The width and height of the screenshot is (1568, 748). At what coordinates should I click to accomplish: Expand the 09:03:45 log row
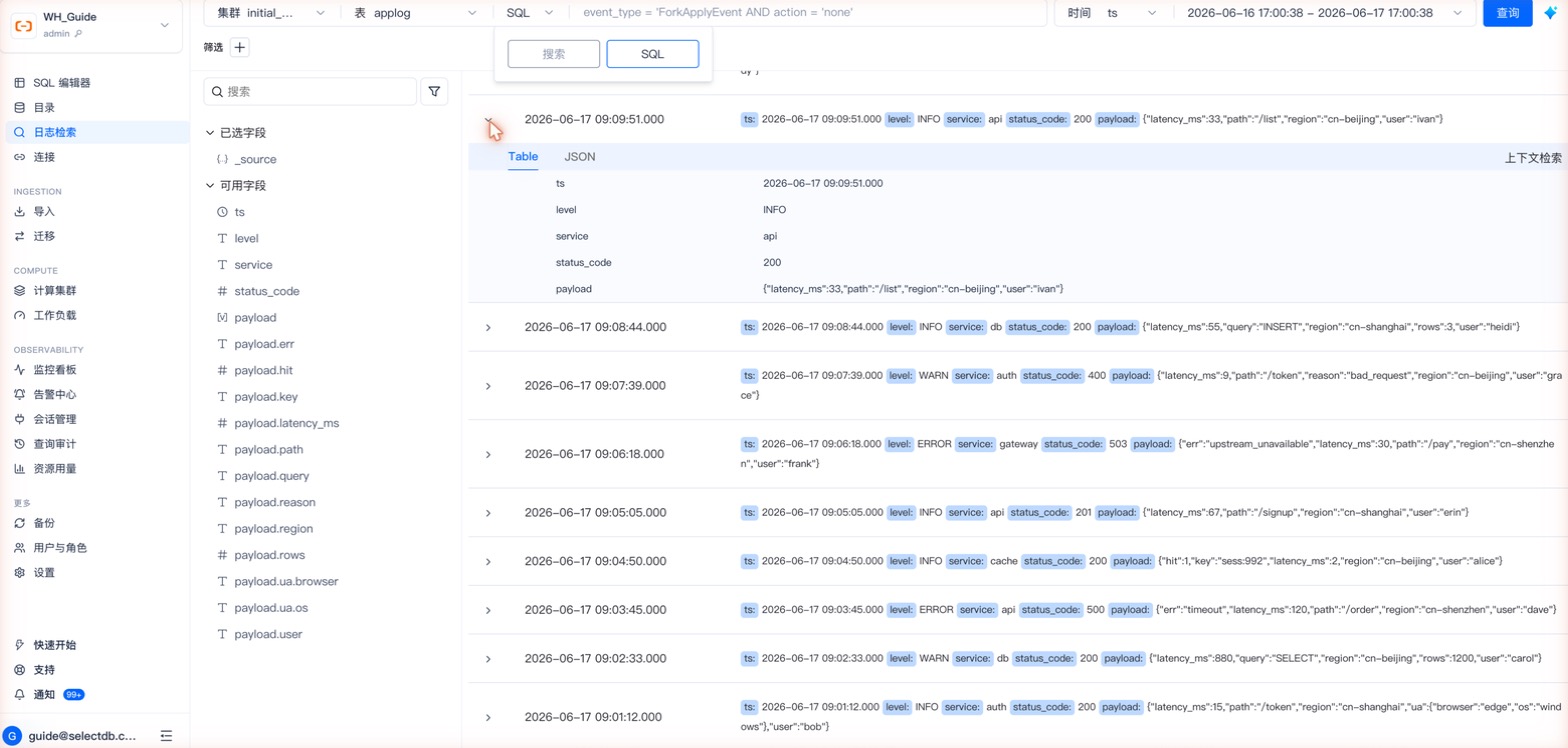[488, 610]
